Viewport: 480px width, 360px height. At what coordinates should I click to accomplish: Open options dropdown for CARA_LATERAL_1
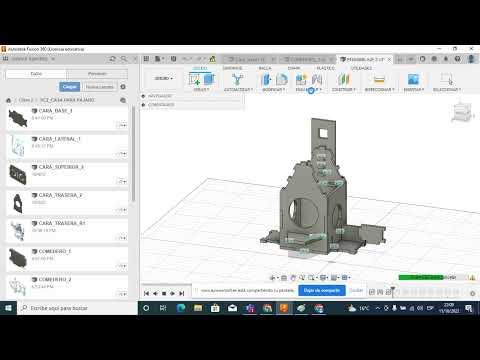tap(122, 153)
